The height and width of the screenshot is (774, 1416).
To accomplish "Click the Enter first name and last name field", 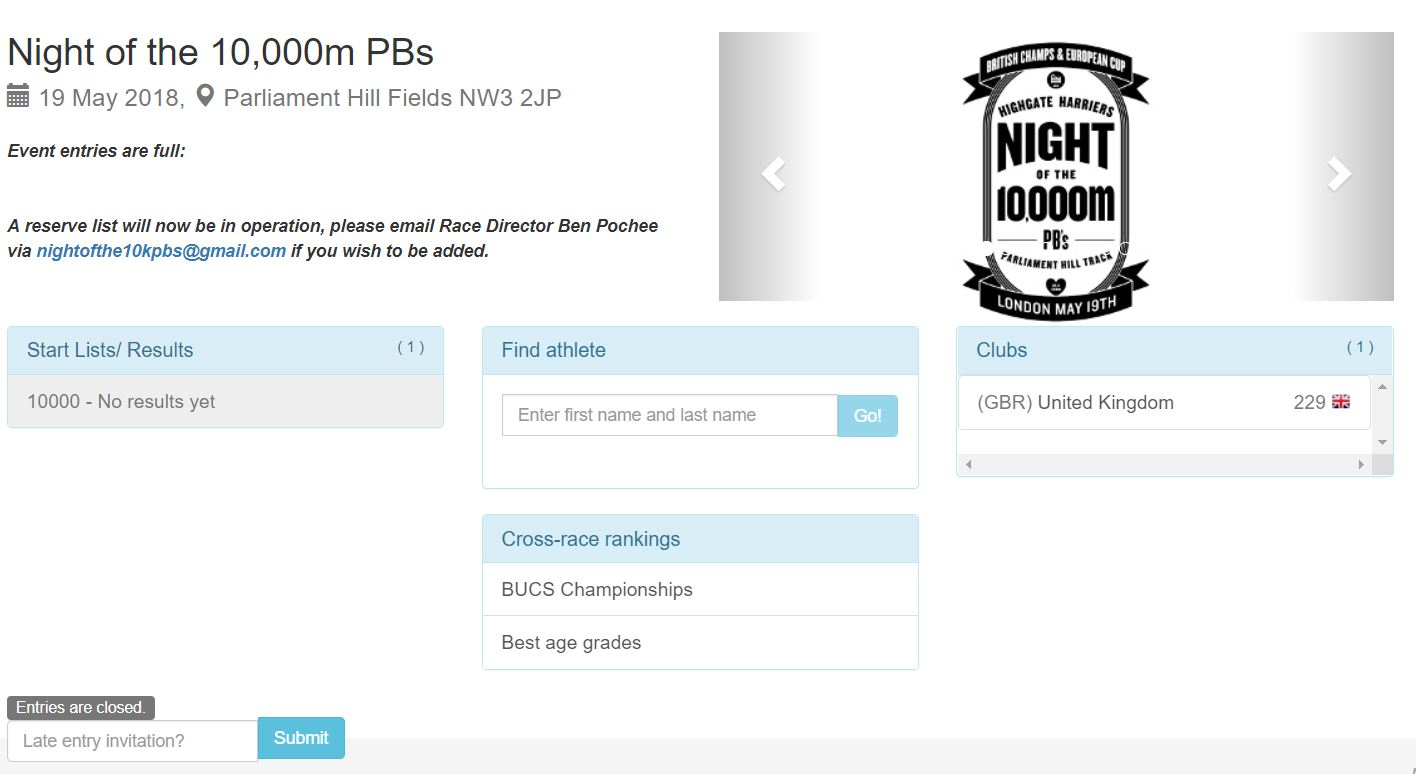I will (670, 415).
